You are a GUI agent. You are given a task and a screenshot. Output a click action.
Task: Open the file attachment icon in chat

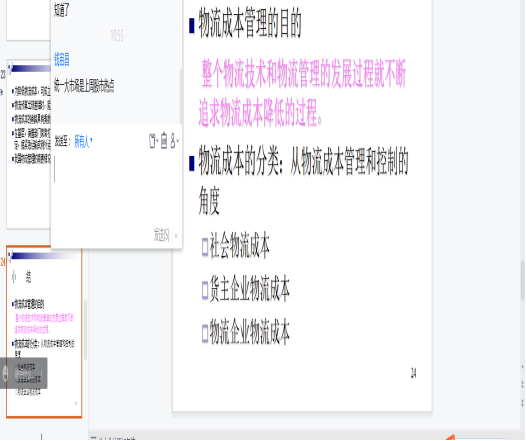point(153,141)
